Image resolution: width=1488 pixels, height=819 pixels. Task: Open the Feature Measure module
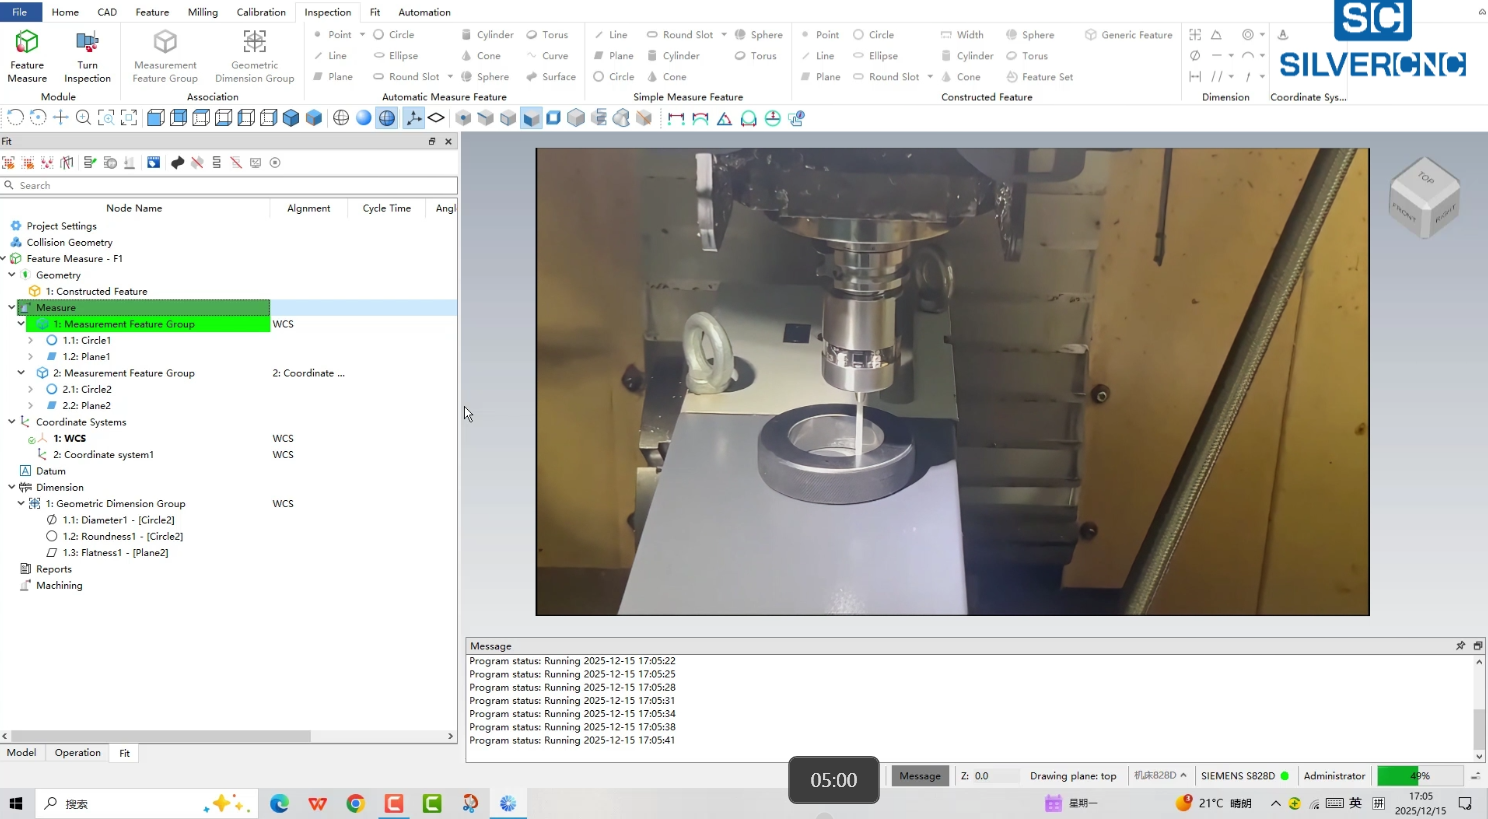point(27,56)
